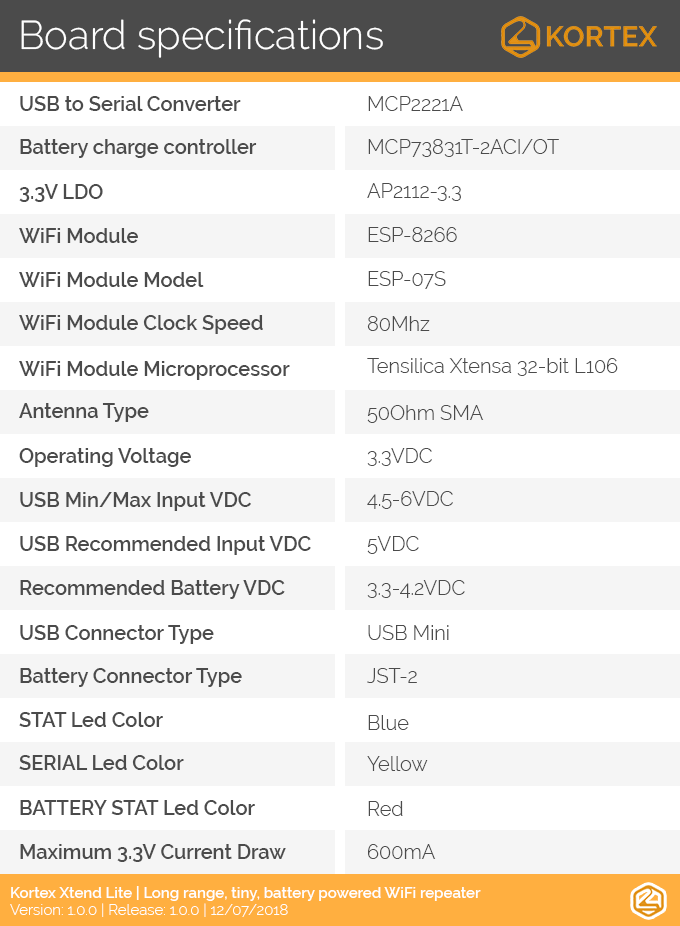The image size is (680, 926).
Task: Select the BATTERY STAT Led Color label
Action: (x=137, y=808)
